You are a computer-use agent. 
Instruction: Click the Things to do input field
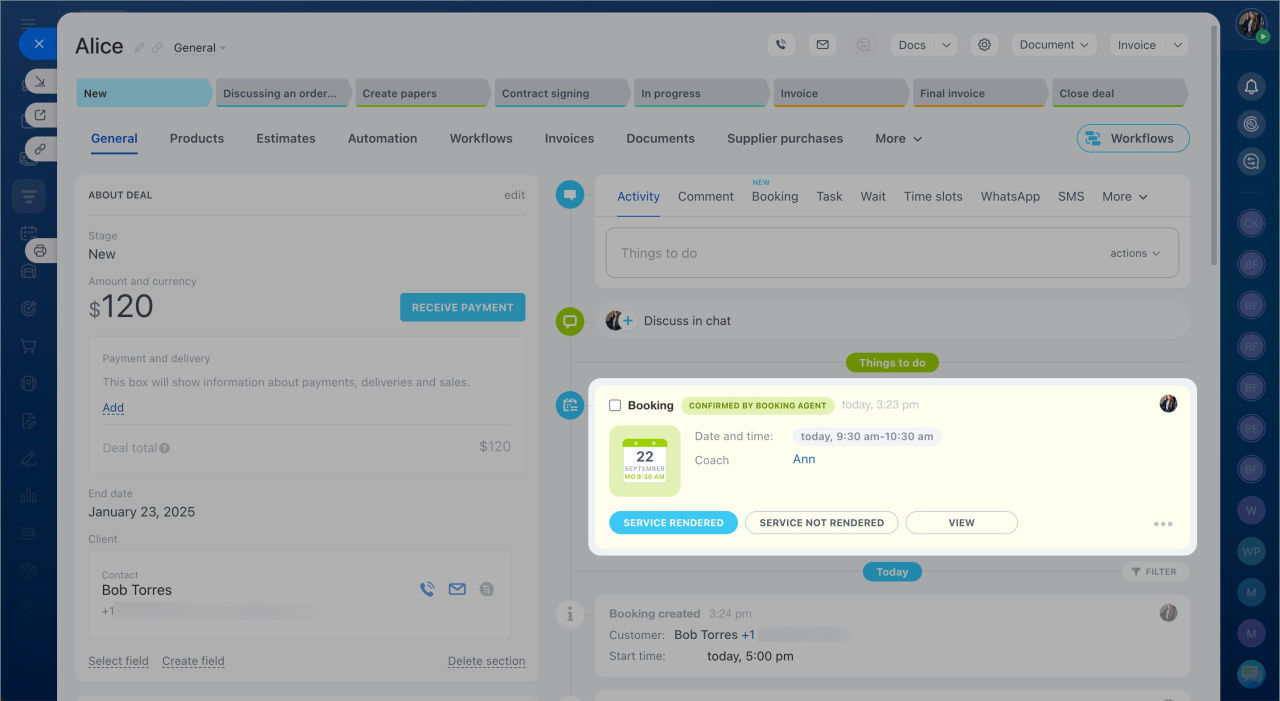tap(850, 254)
